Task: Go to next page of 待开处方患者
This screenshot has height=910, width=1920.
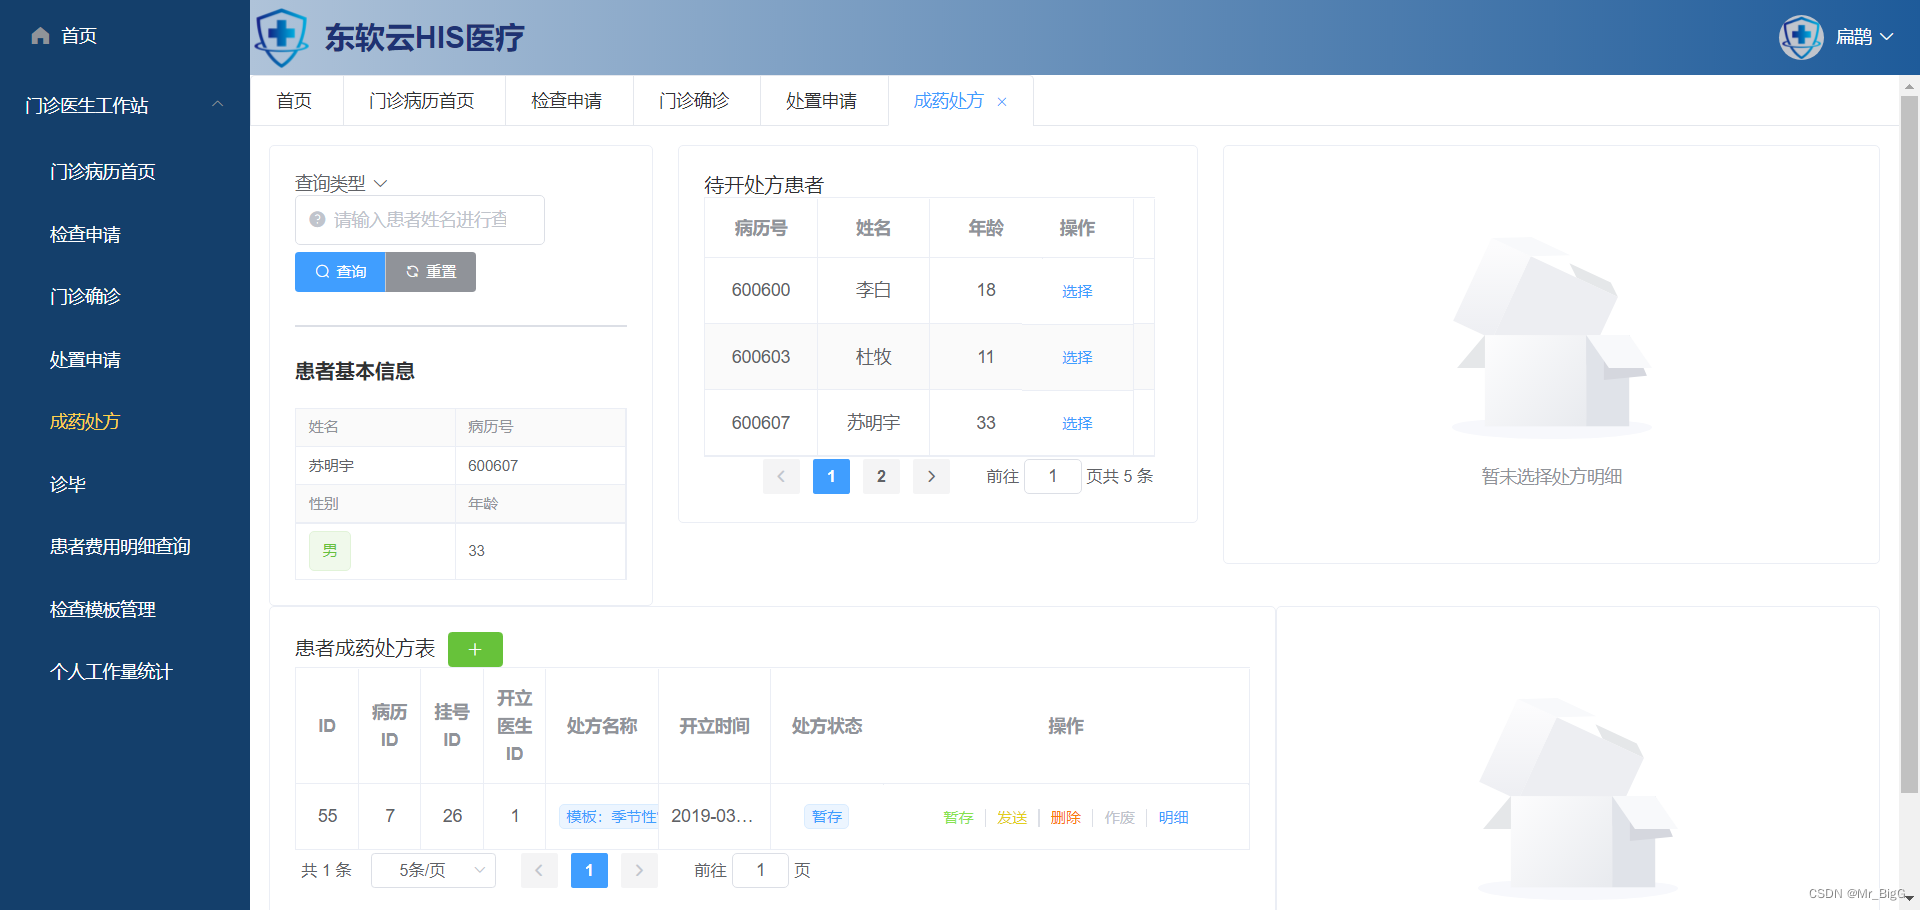Action: click(x=931, y=476)
